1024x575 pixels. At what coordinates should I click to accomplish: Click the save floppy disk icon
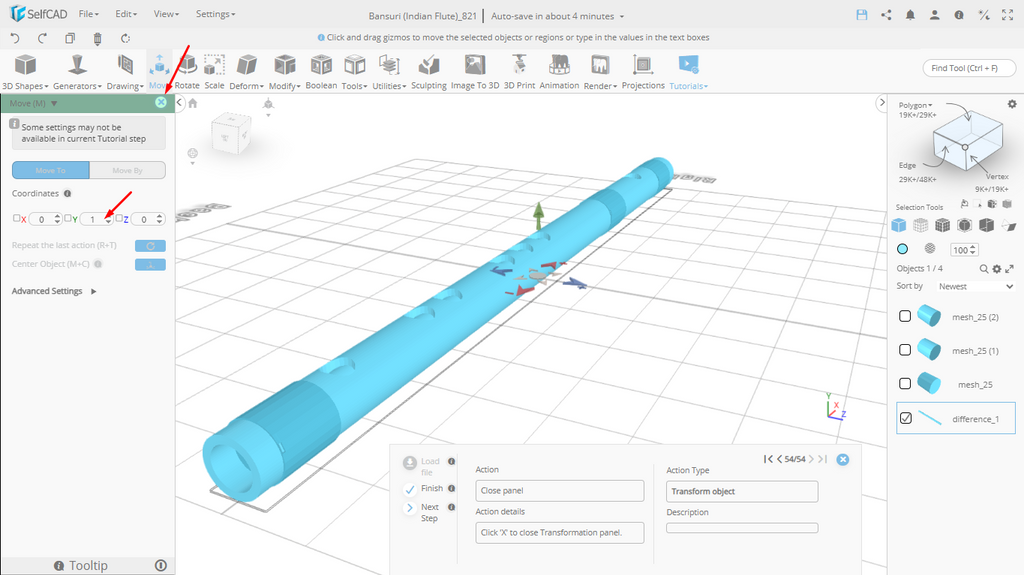[861, 15]
